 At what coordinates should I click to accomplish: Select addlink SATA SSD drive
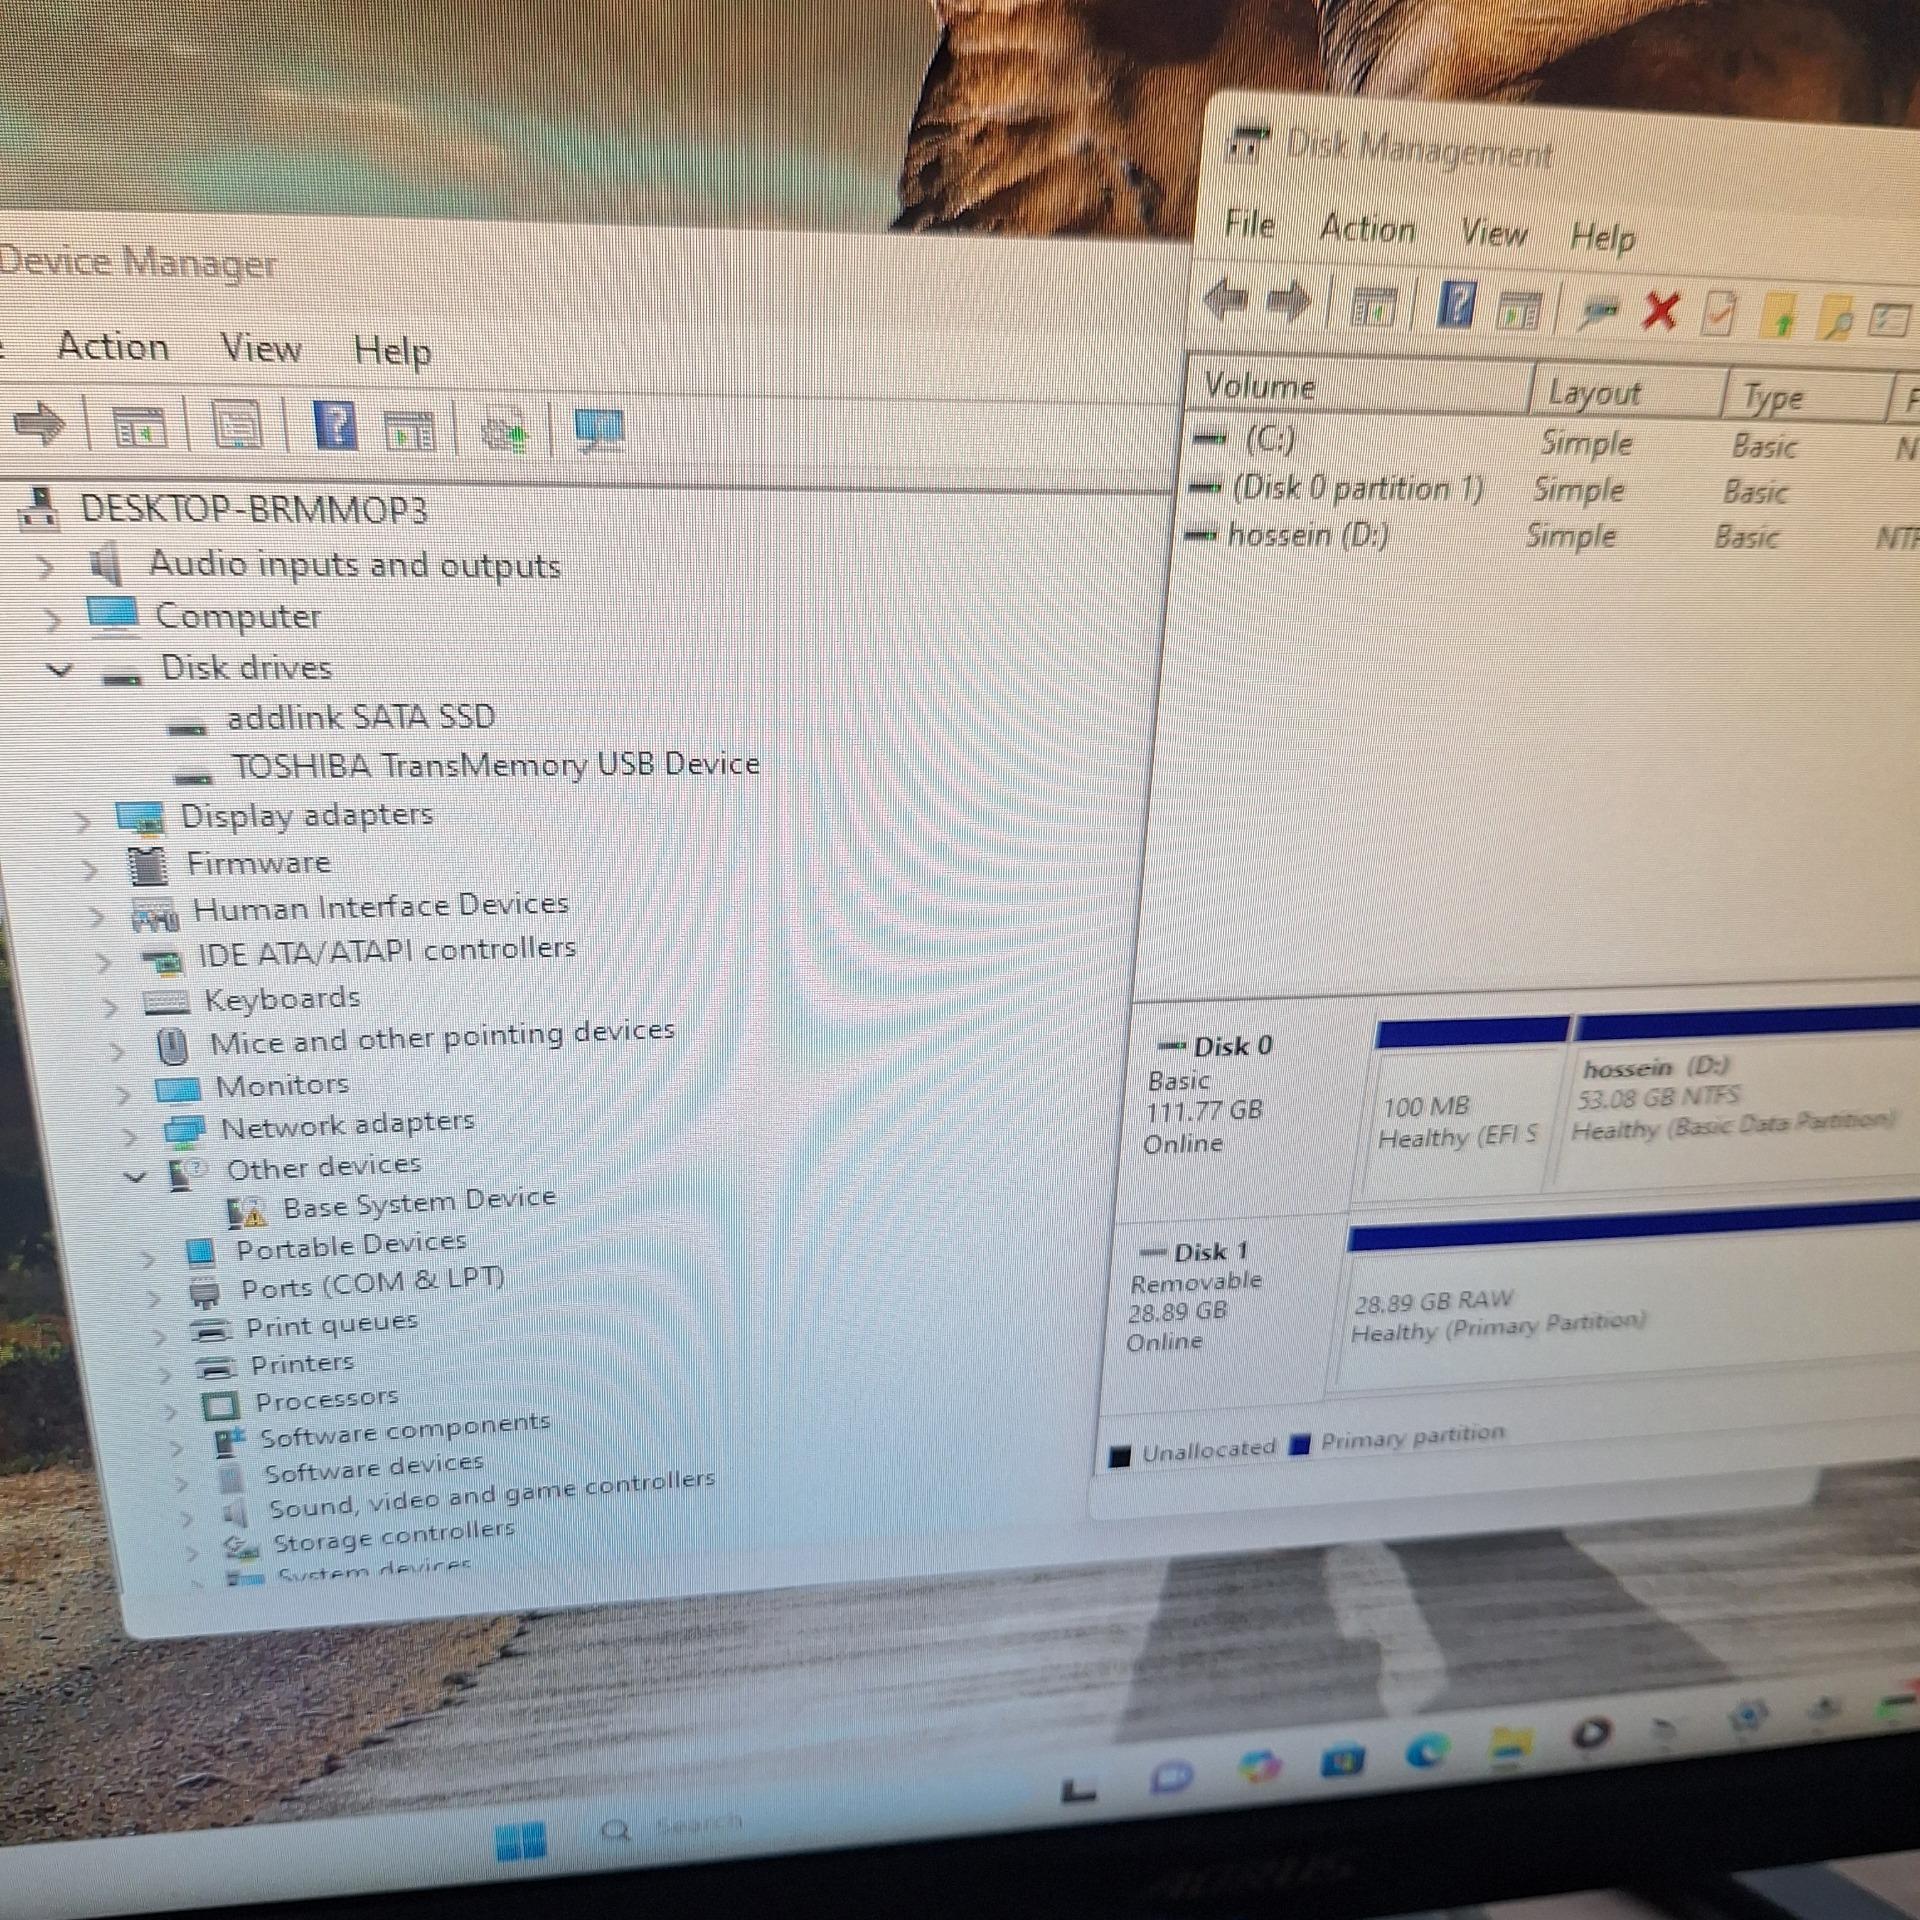click(361, 716)
